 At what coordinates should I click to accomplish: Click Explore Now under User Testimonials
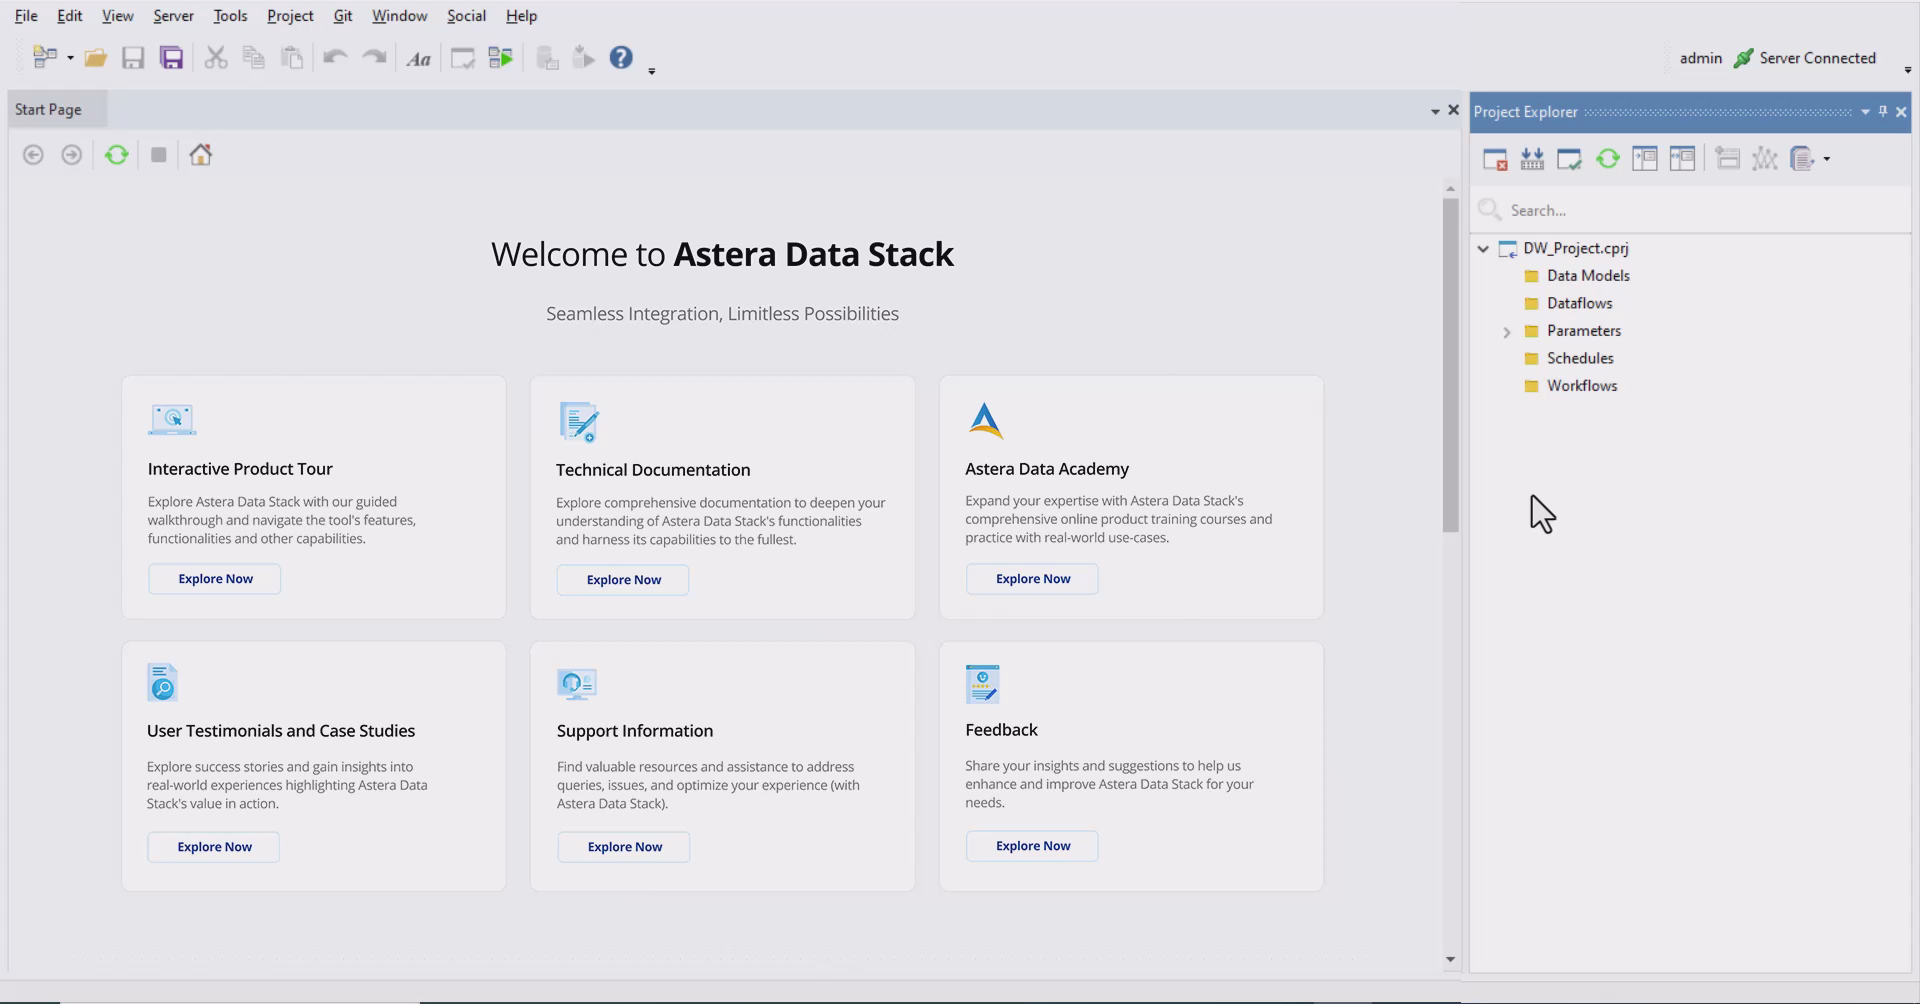(x=214, y=847)
